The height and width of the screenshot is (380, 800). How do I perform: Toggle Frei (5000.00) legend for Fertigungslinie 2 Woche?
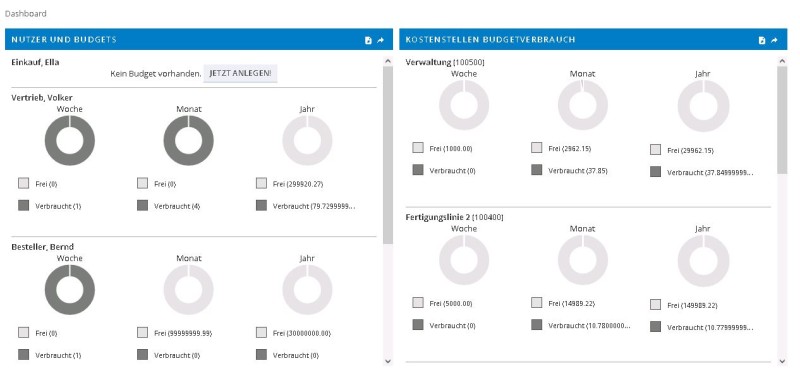tap(442, 303)
